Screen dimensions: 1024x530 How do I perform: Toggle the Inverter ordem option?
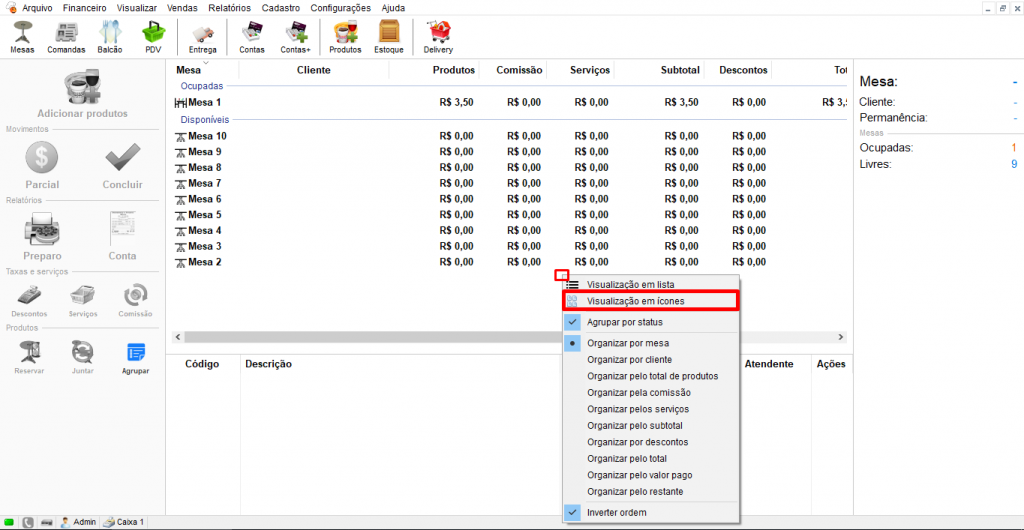click(x=616, y=512)
